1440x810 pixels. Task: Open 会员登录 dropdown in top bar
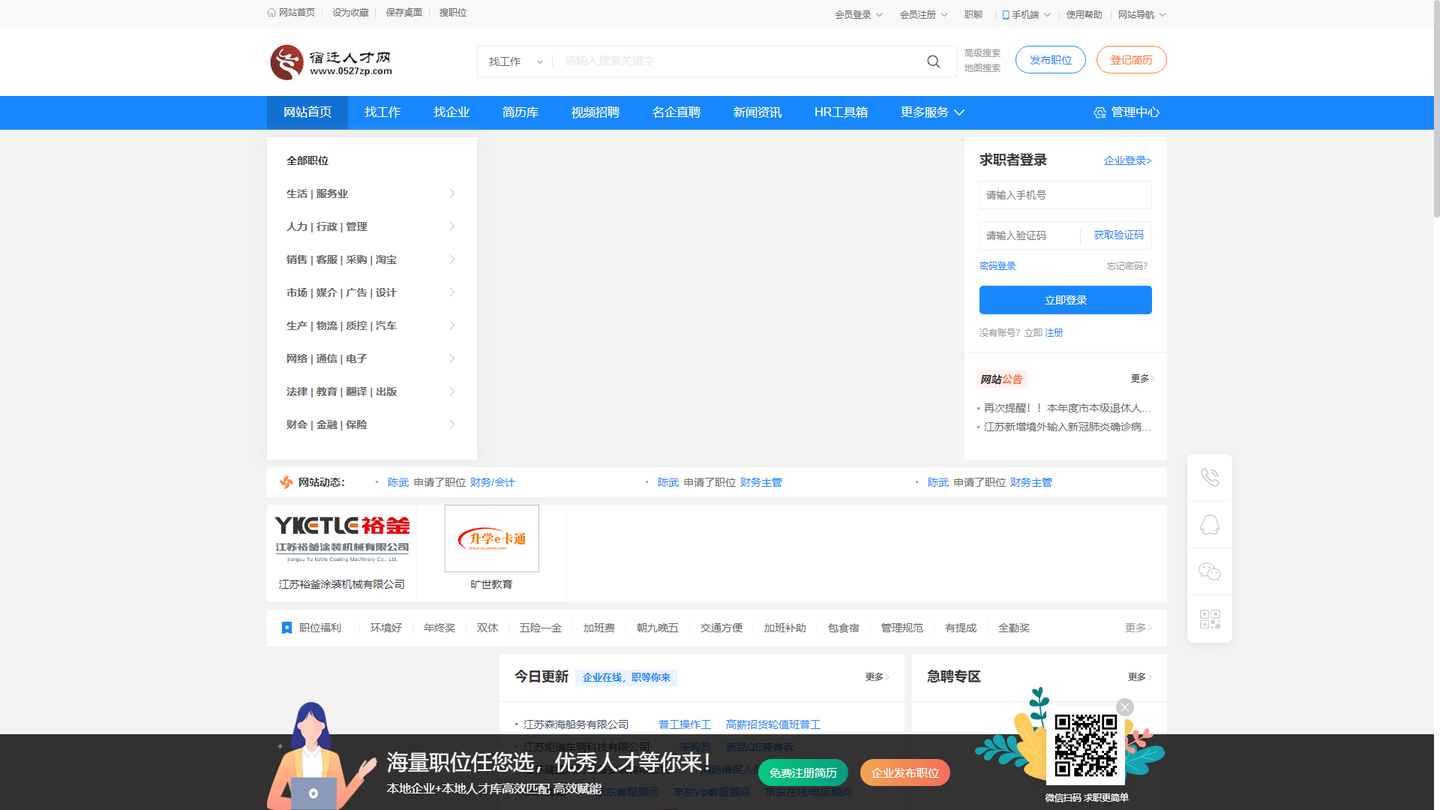859,14
